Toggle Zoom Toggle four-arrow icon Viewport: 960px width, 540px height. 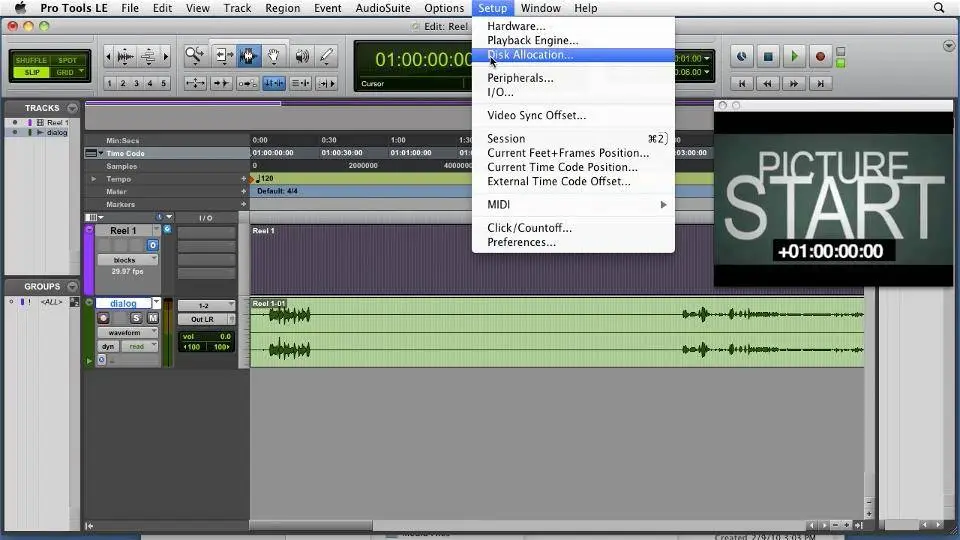pos(195,83)
